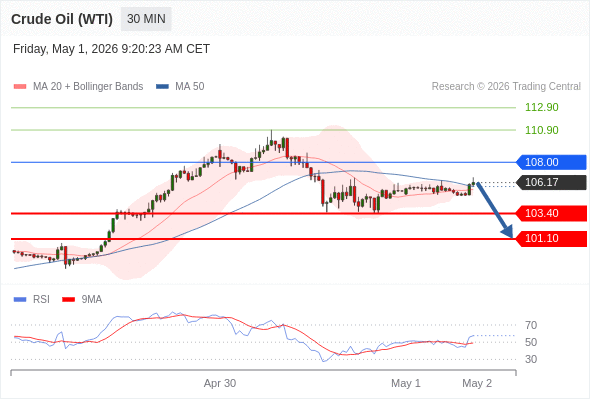Click the green 112.90 resistance label

(x=542, y=108)
